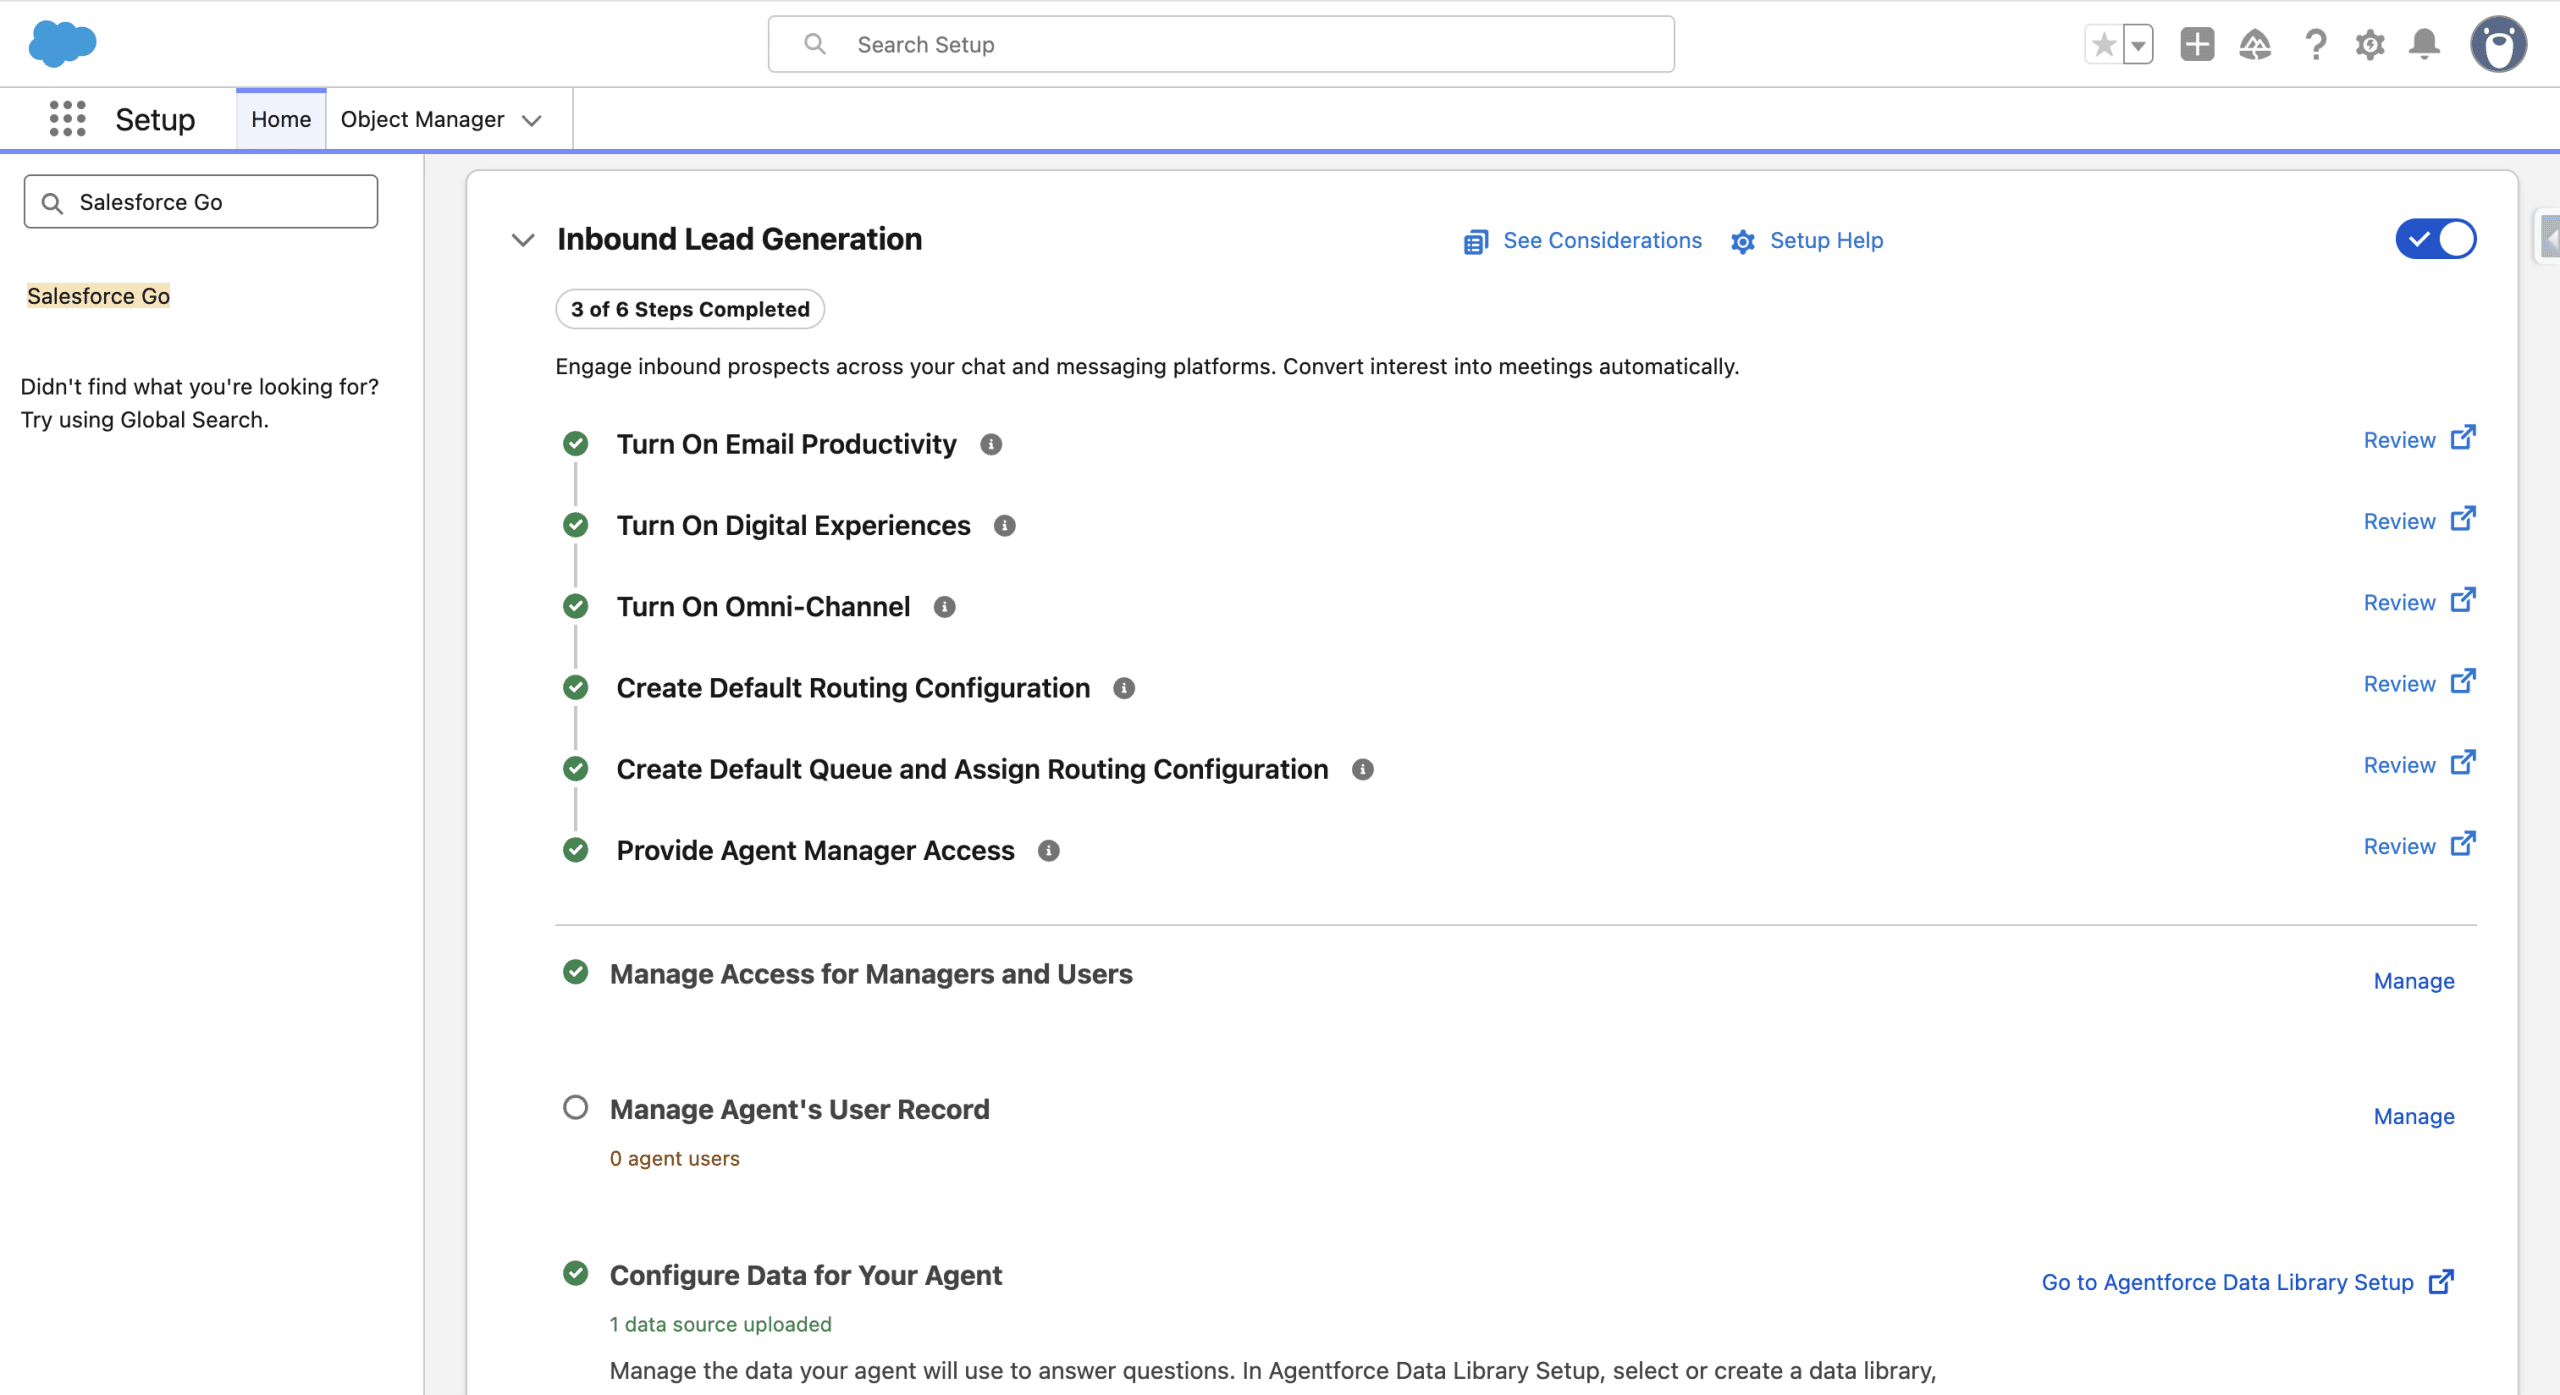Click the Manage Agent's User Record status circle
This screenshot has height=1395, width=2560.
click(575, 1108)
